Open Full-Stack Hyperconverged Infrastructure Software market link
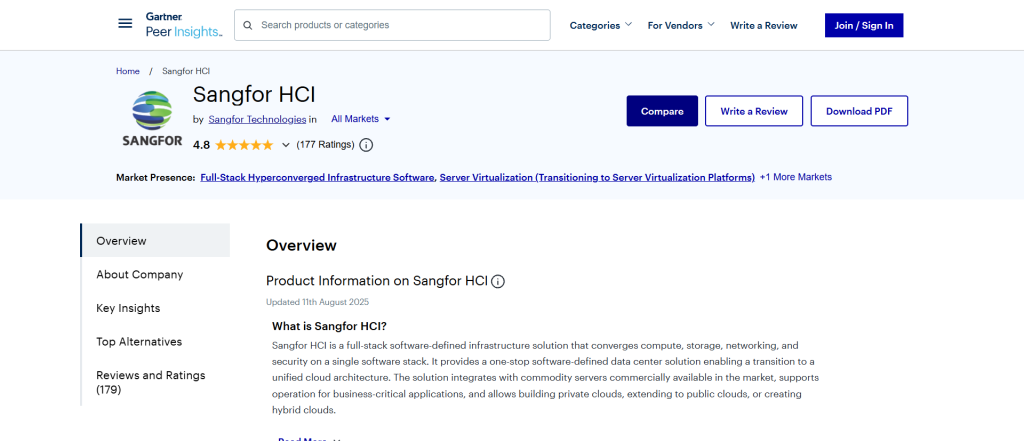This screenshot has height=441, width=1024. pos(317,177)
